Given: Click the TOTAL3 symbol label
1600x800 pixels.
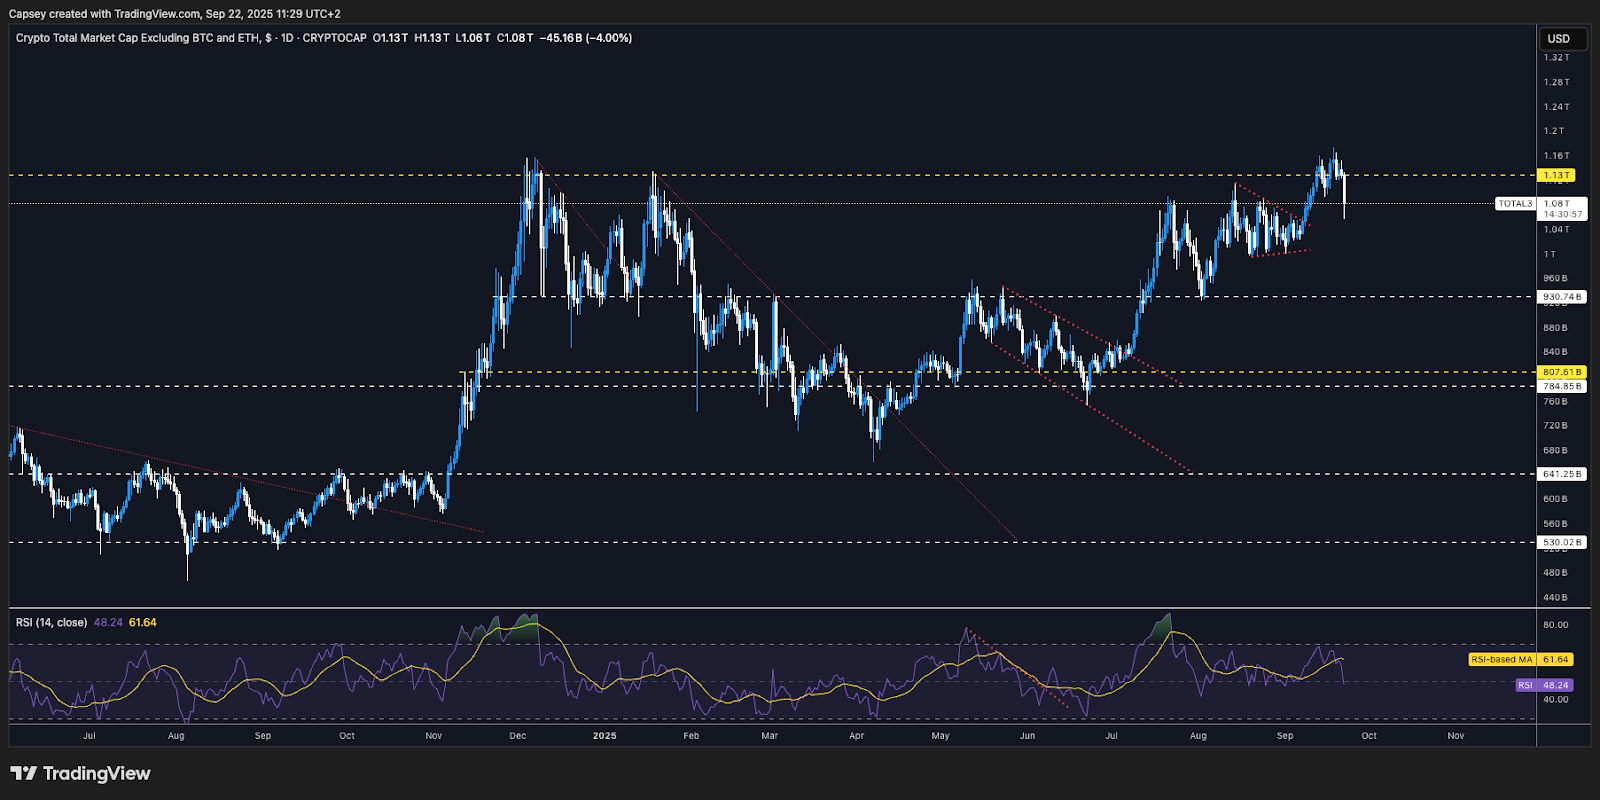Looking at the screenshot, I should (1515, 203).
